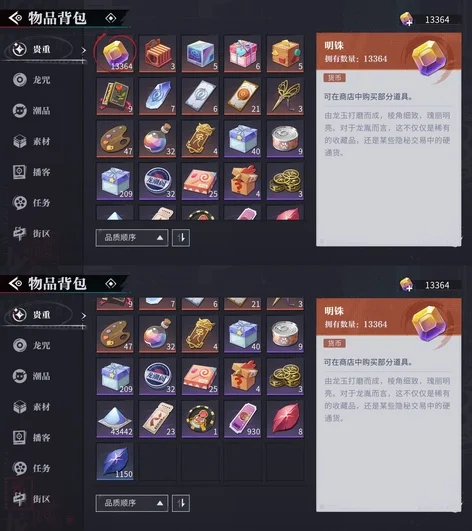Go back using upper 物品背包 arrow
Viewport: 472px width, 531px height.
click(x=15, y=18)
